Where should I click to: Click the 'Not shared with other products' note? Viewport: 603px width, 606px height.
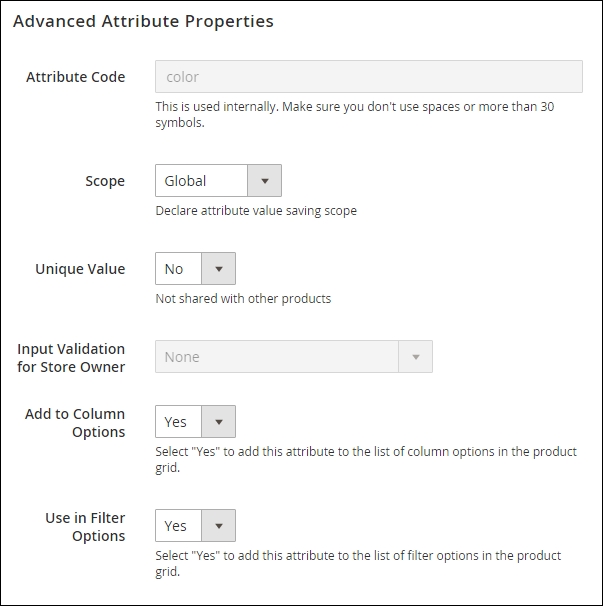[243, 298]
